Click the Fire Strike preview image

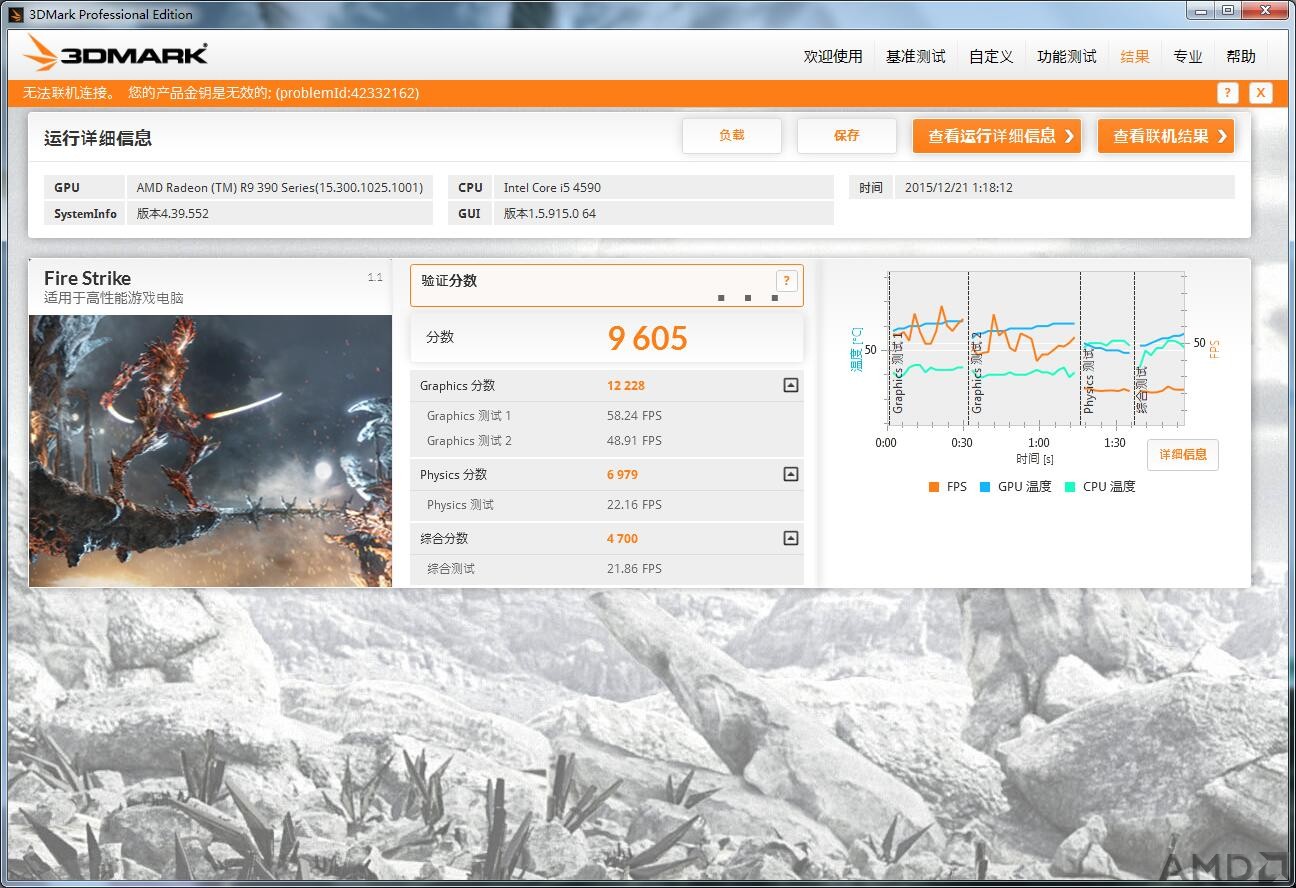[211, 451]
